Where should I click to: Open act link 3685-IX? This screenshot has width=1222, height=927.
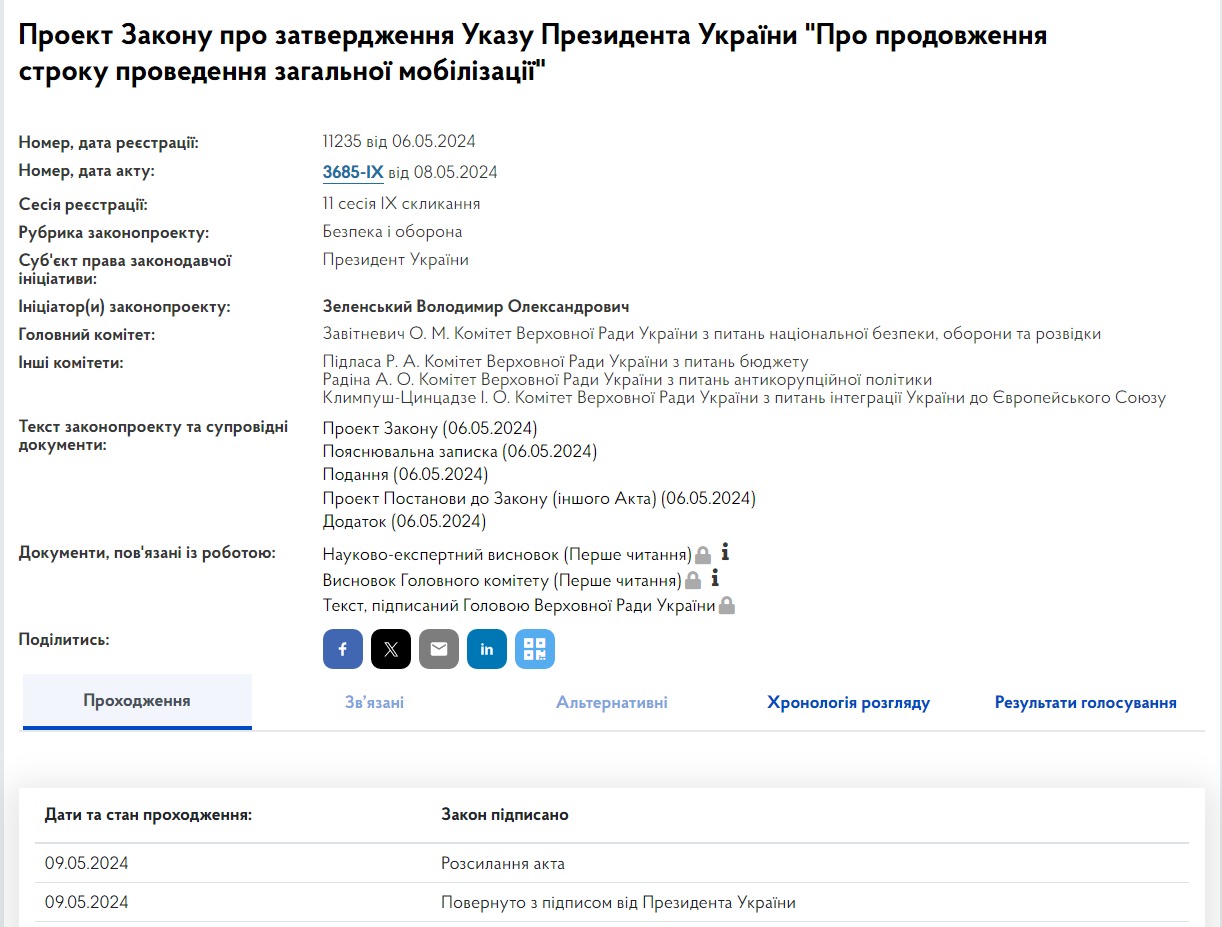click(353, 172)
